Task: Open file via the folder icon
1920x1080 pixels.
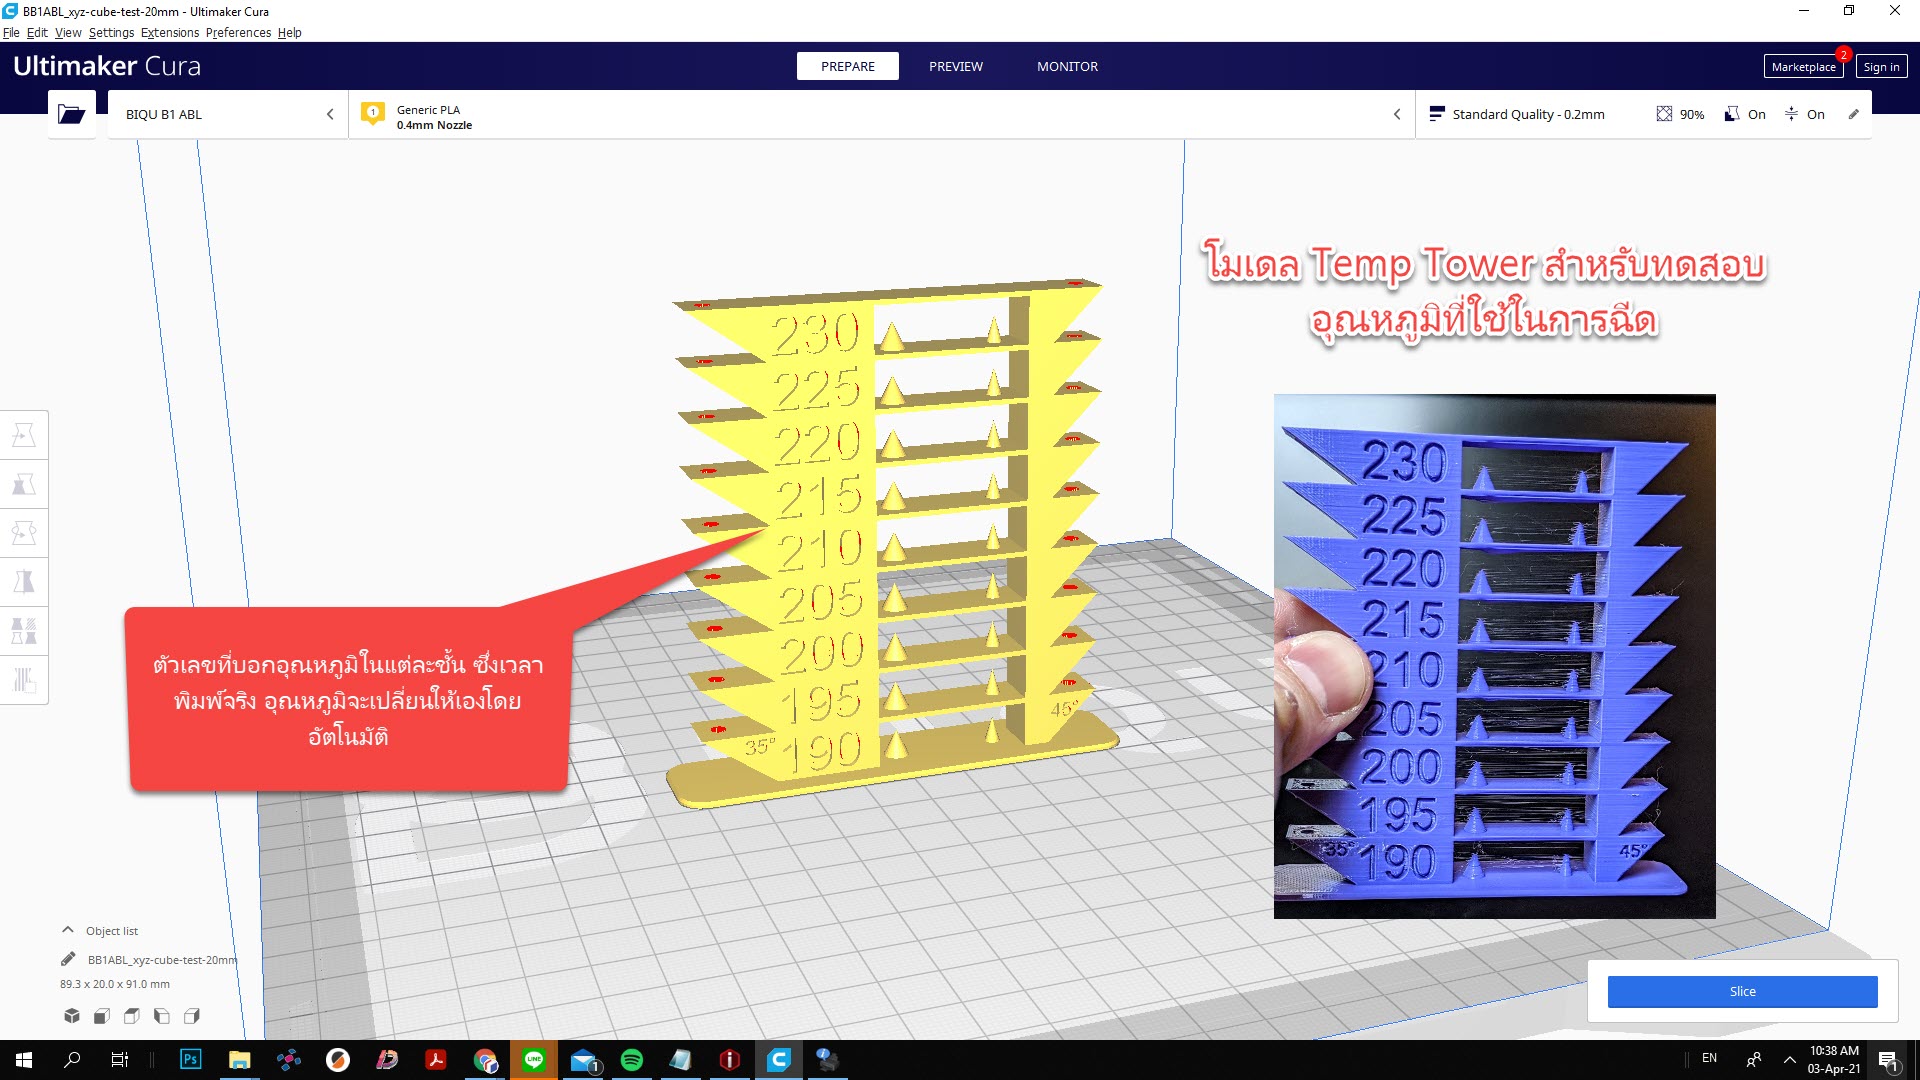Action: pyautogui.click(x=71, y=114)
